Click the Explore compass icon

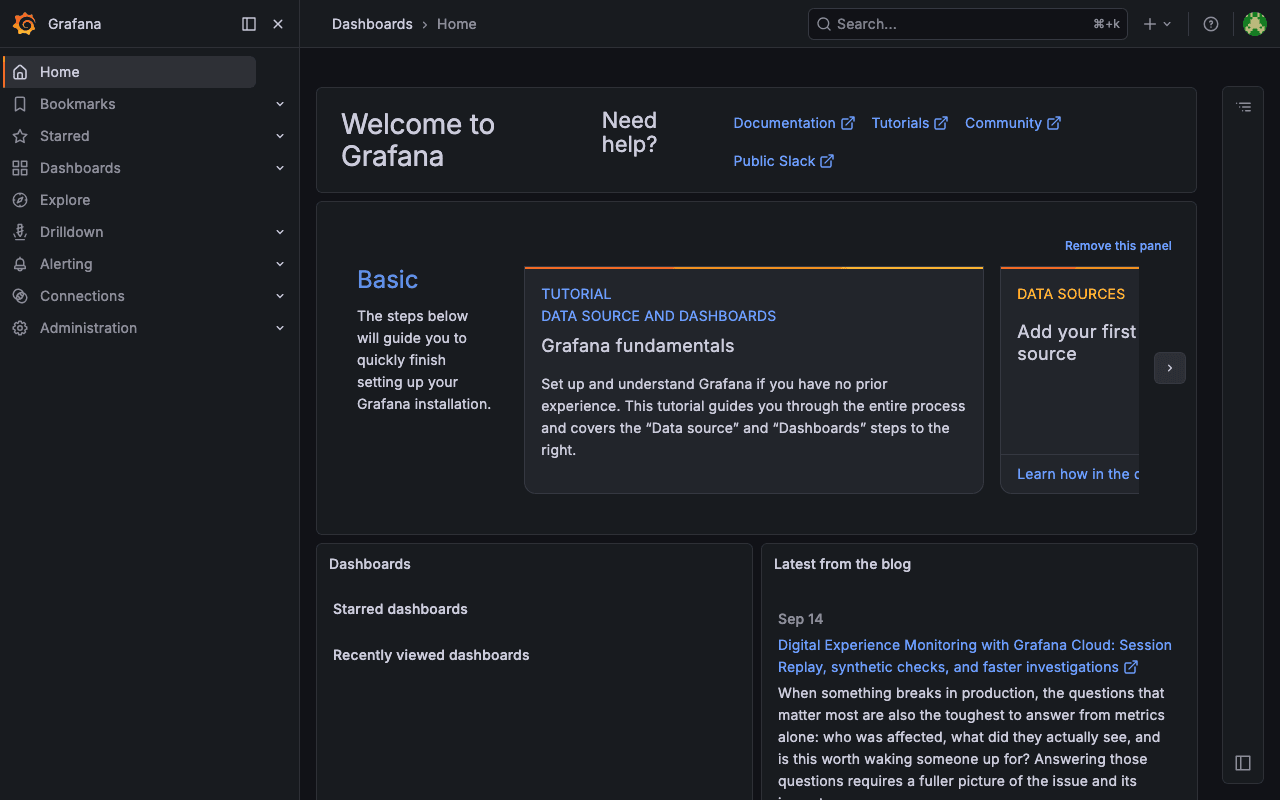20,200
